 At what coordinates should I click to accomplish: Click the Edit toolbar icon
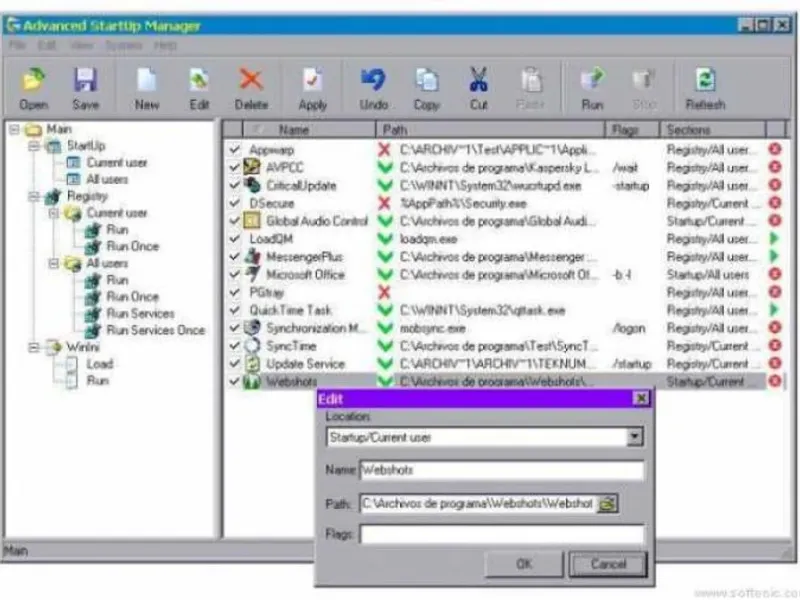click(x=199, y=80)
